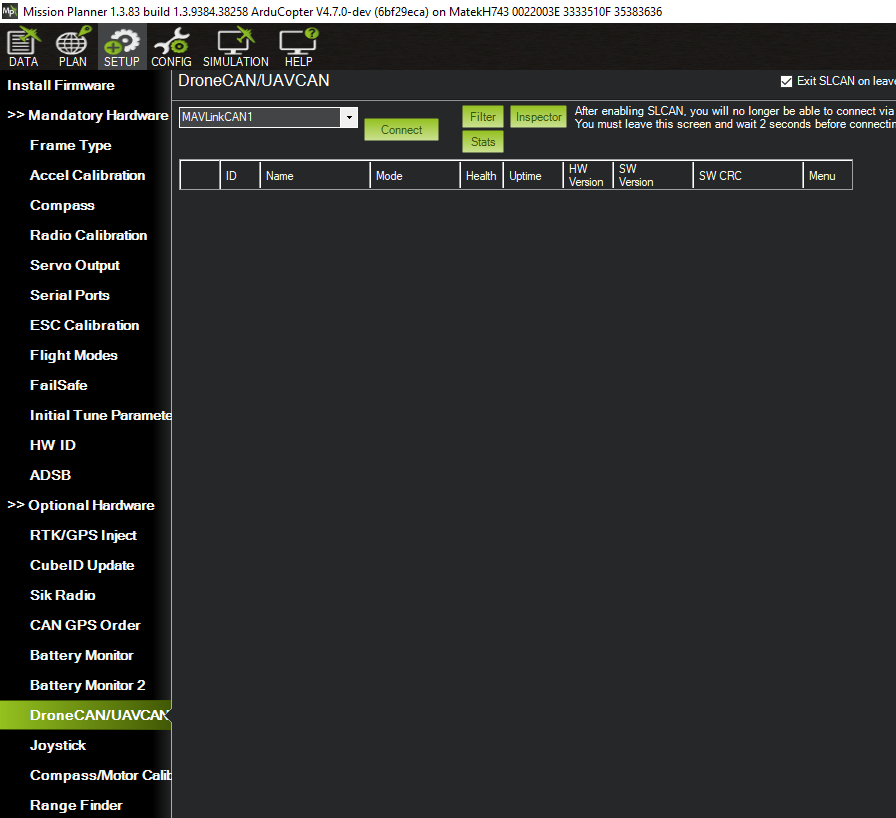Click the SETUP gear icon
Image resolution: width=896 pixels, height=818 pixels.
[122, 47]
